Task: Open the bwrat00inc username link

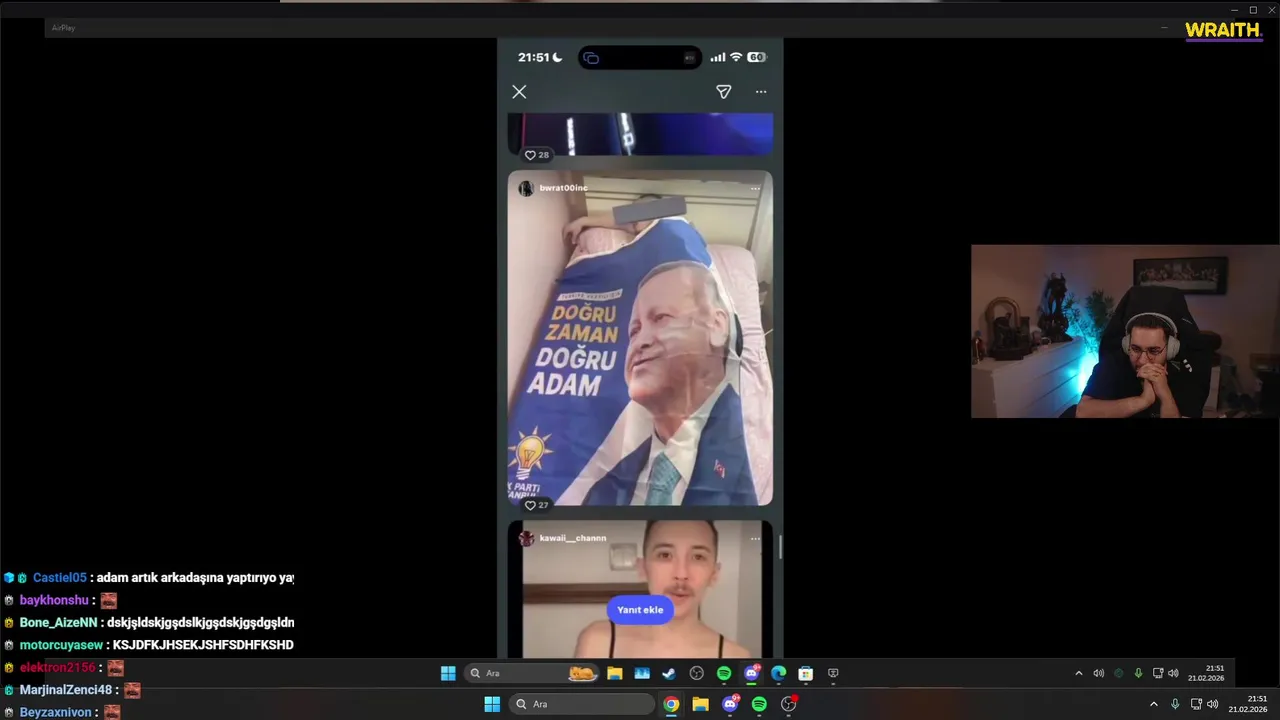Action: tap(564, 188)
